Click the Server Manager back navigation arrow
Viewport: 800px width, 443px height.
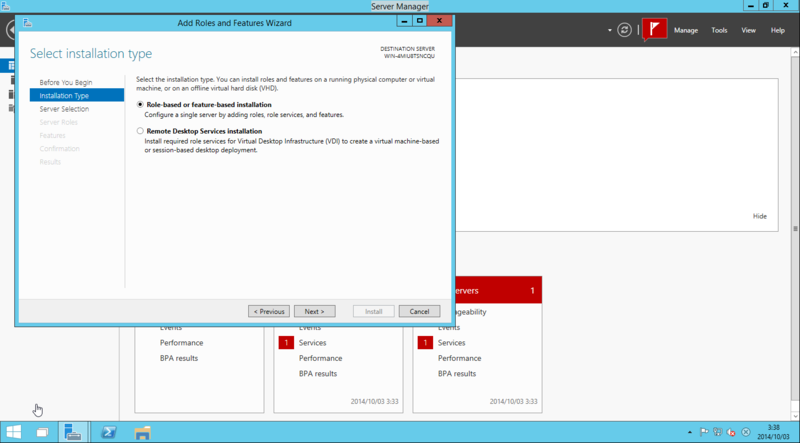click(x=10, y=30)
